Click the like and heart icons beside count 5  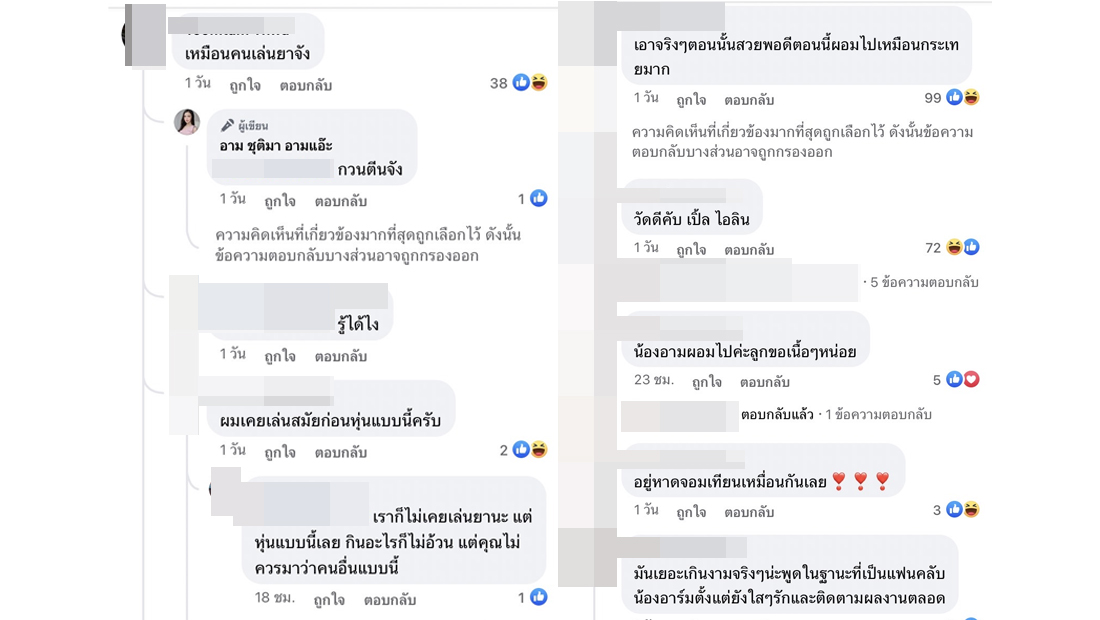[963, 379]
